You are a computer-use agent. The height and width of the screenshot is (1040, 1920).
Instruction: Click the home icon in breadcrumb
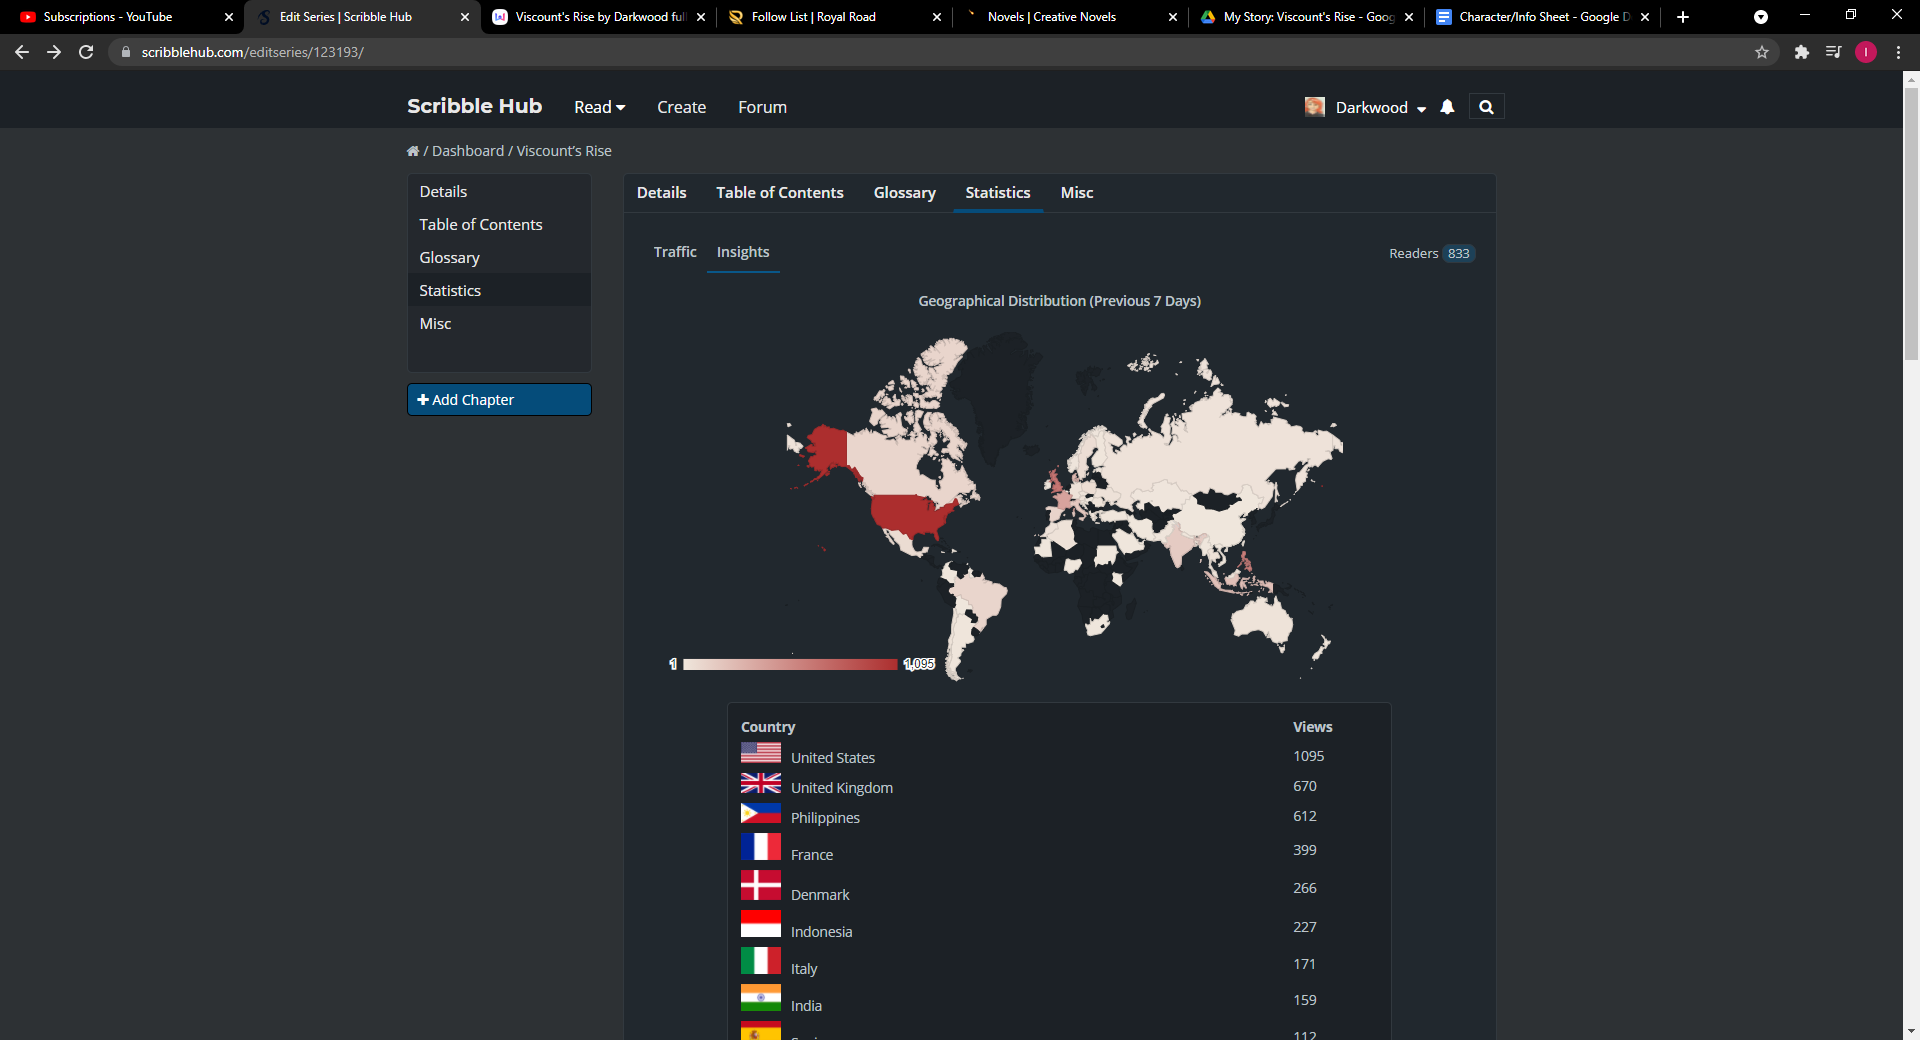413,151
